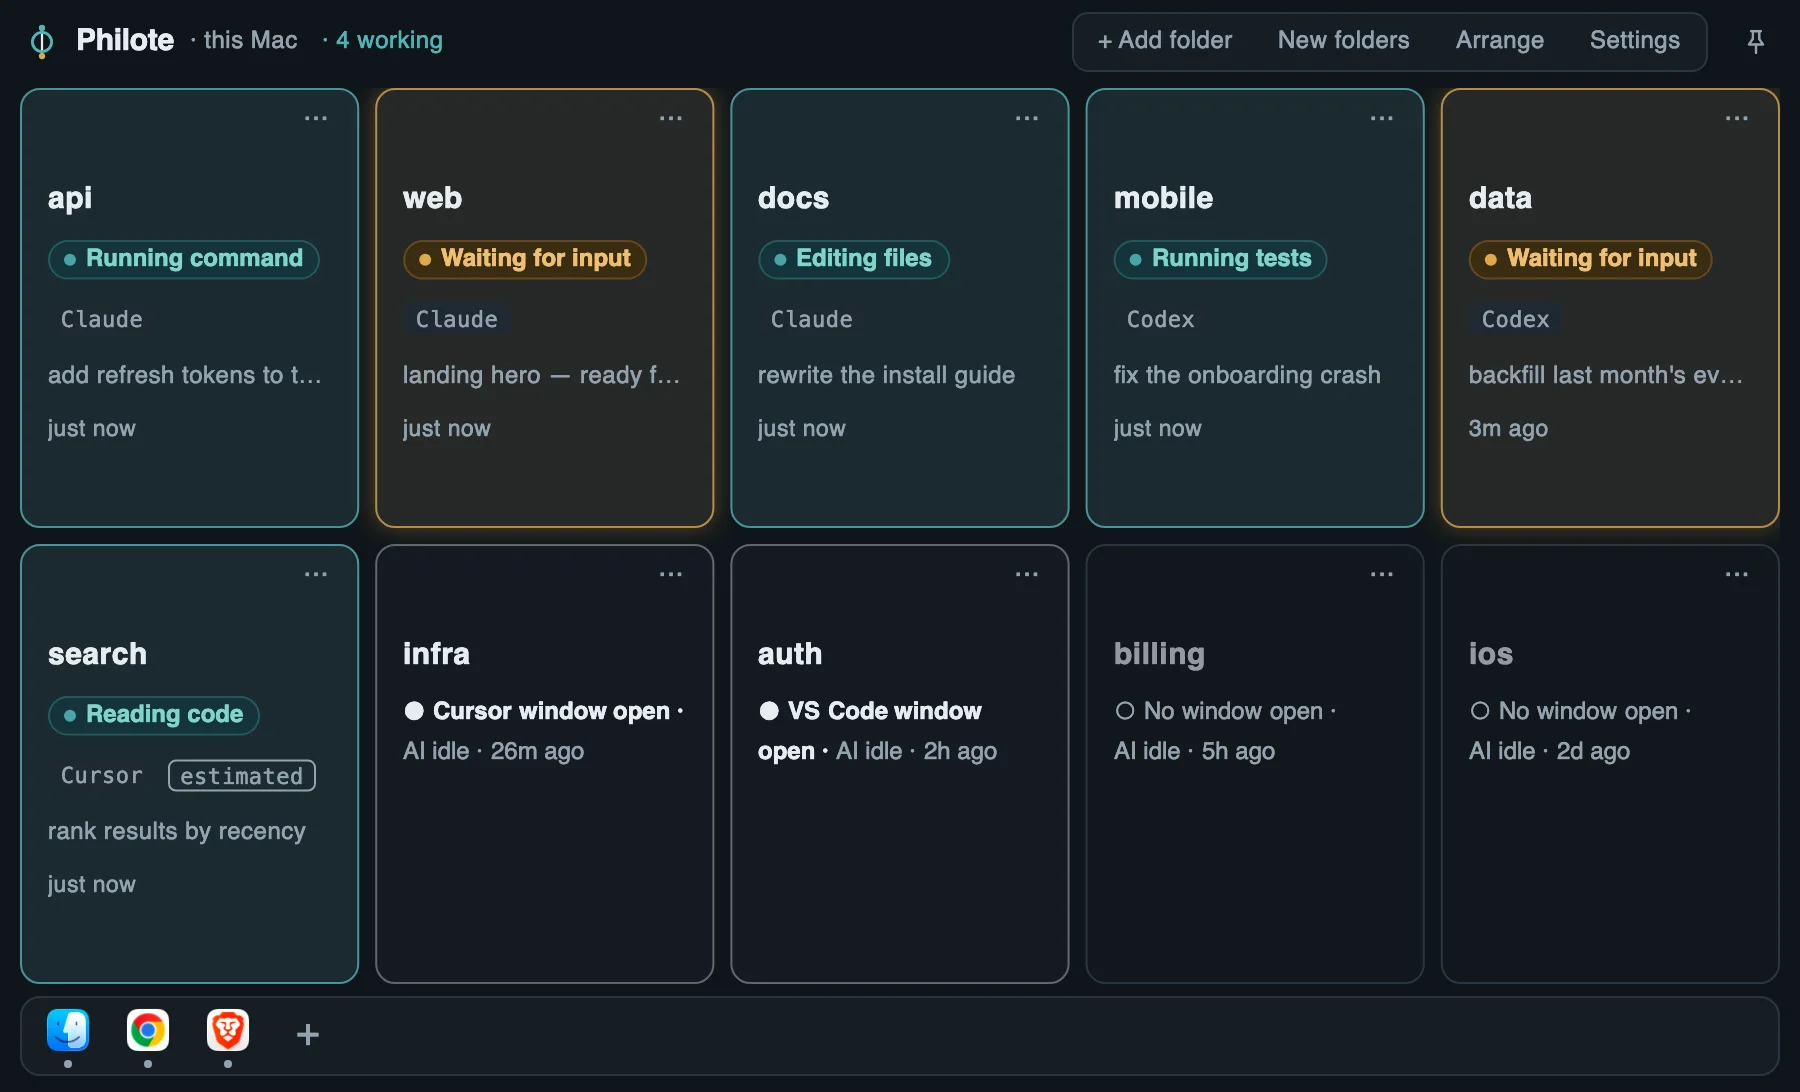Open the infra card's more options menu
The height and width of the screenshot is (1092, 1800).
(671, 574)
